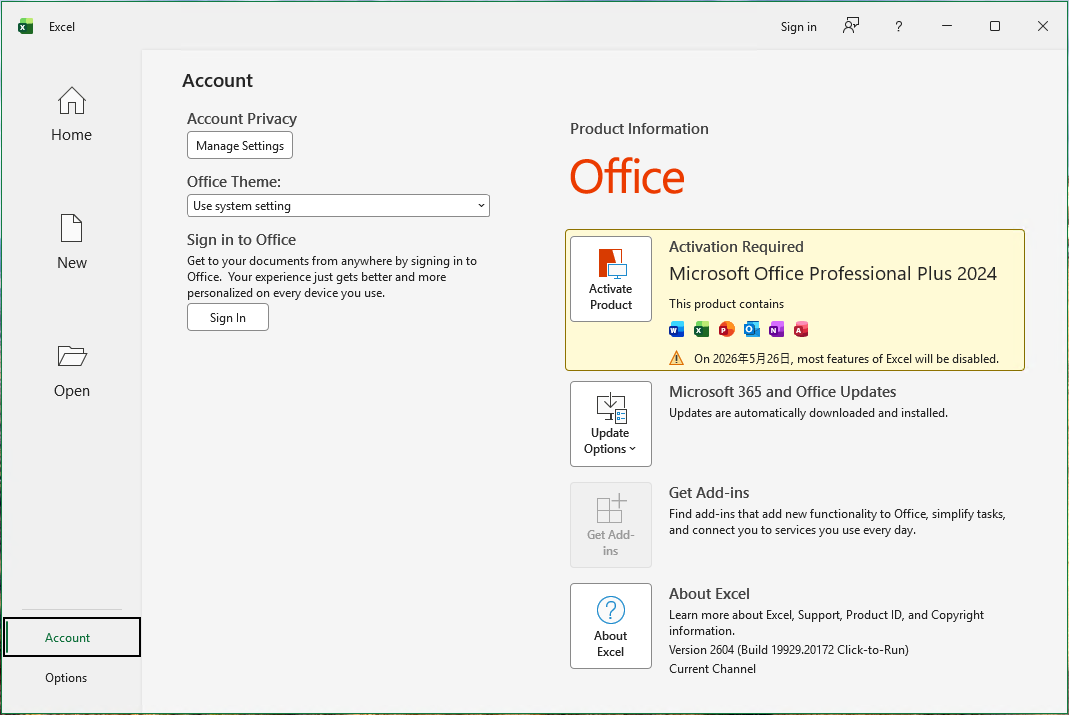Click the Access app icon
Image resolution: width=1069 pixels, height=715 pixels.
(x=801, y=330)
